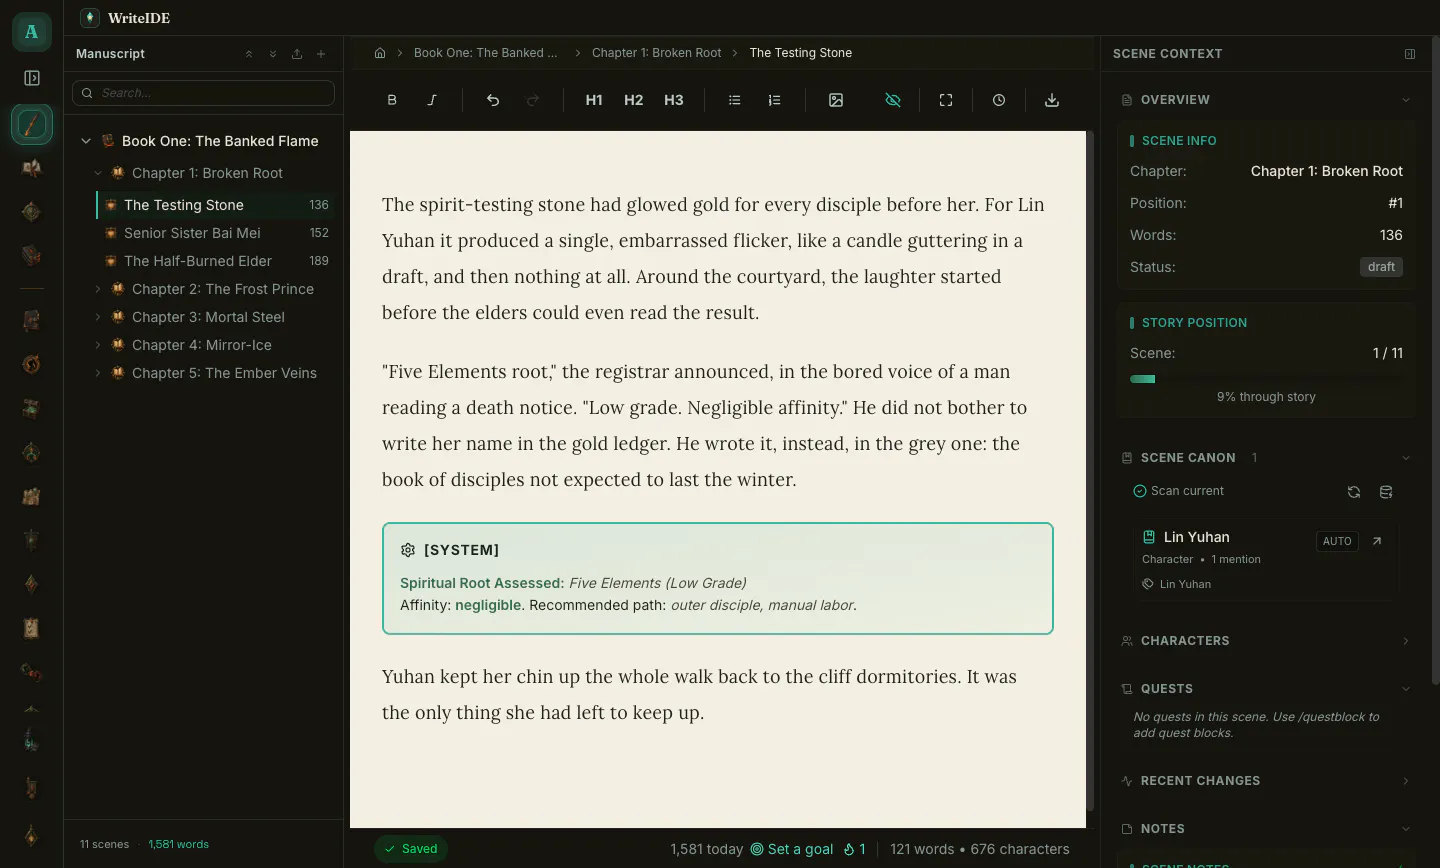The height and width of the screenshot is (868, 1440).
Task: Open the Senior Sister Bai Mei scene
Action: click(216, 233)
